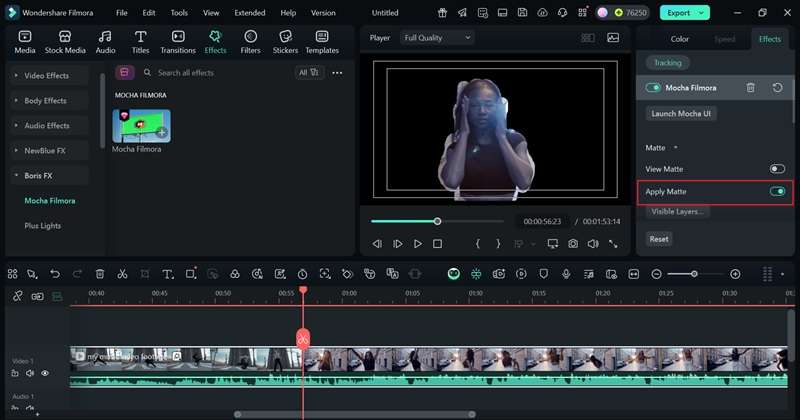Image resolution: width=800 pixels, height=420 pixels.
Task: Open the Titles panel
Action: (x=140, y=42)
